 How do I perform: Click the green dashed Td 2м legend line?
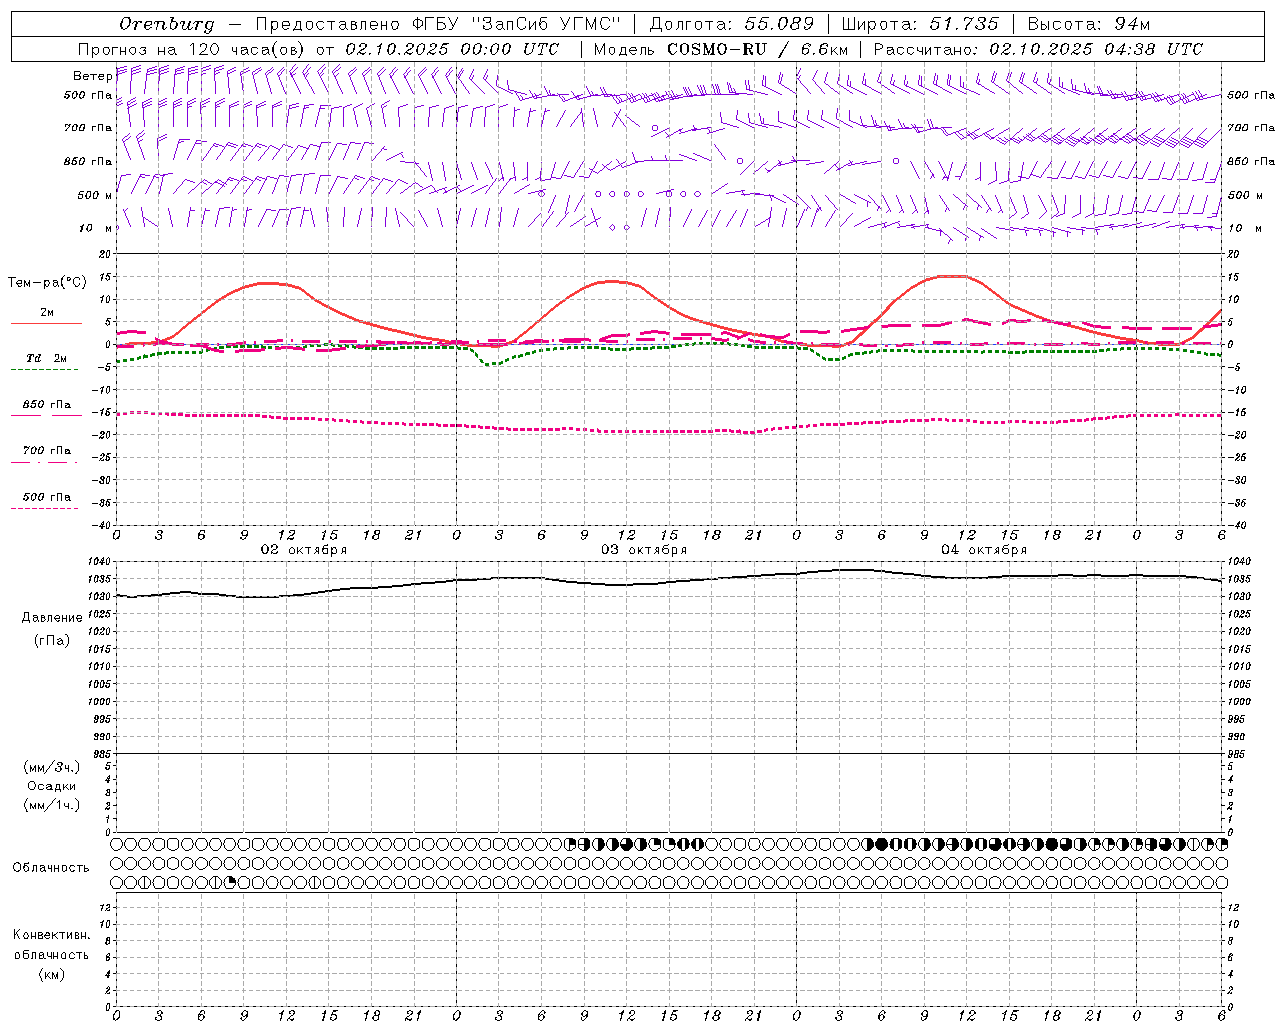click(x=44, y=369)
